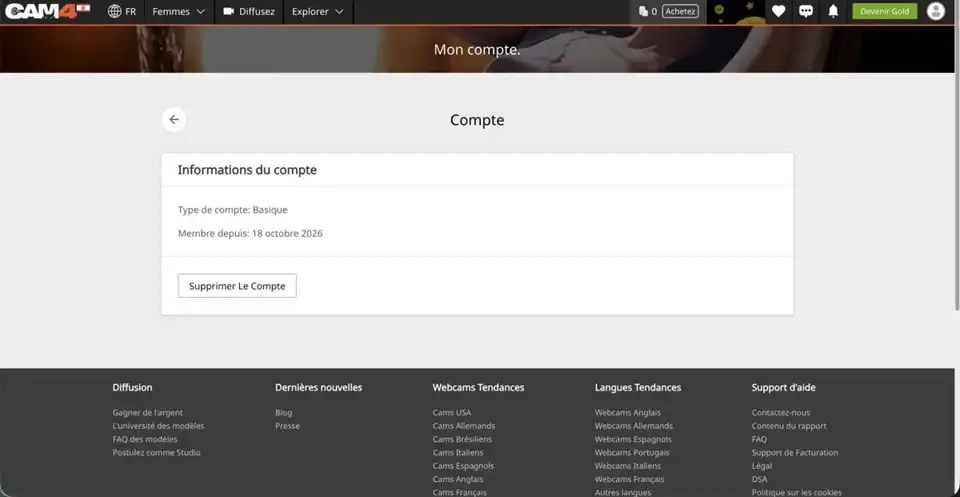The image size is (960, 497).
Task: Open the Cams Allemands link
Action: coord(464,426)
